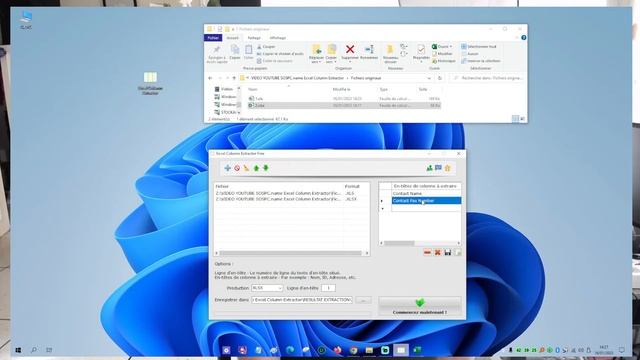
Task: Click the red Supprimer icon in ribbon
Action: point(350,52)
